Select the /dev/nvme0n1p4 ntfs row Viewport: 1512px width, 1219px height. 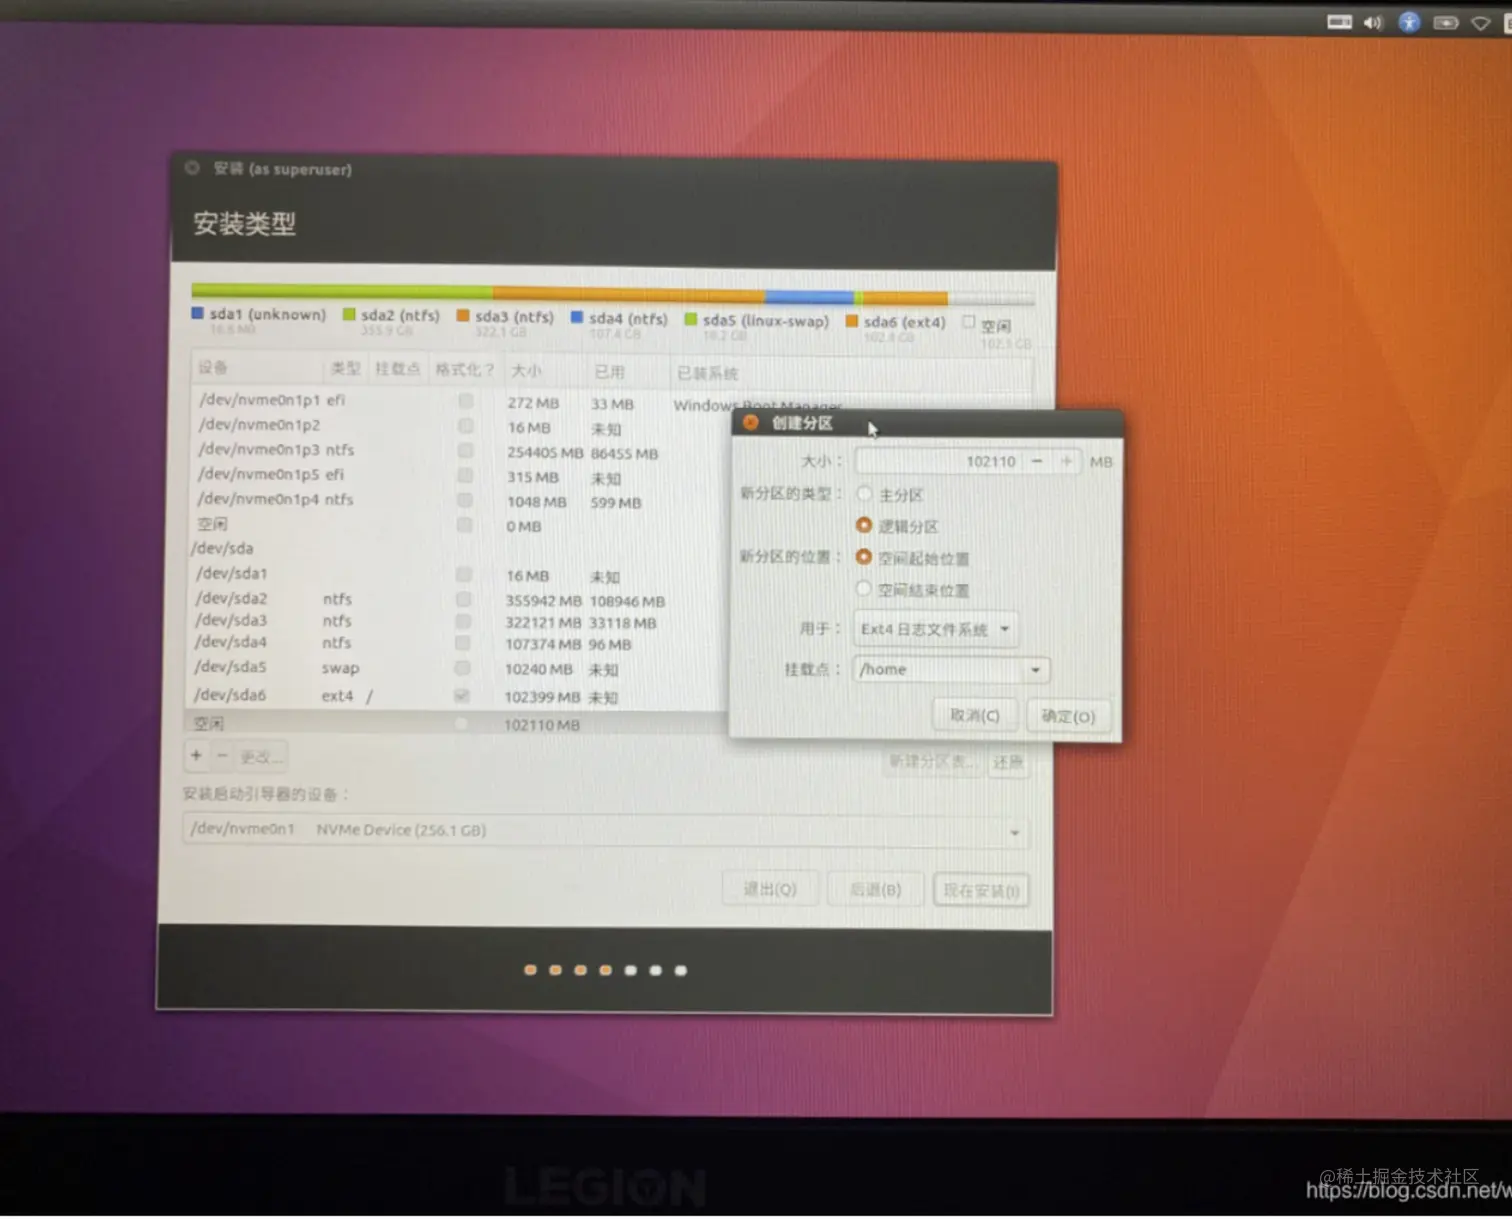[x=460, y=499]
